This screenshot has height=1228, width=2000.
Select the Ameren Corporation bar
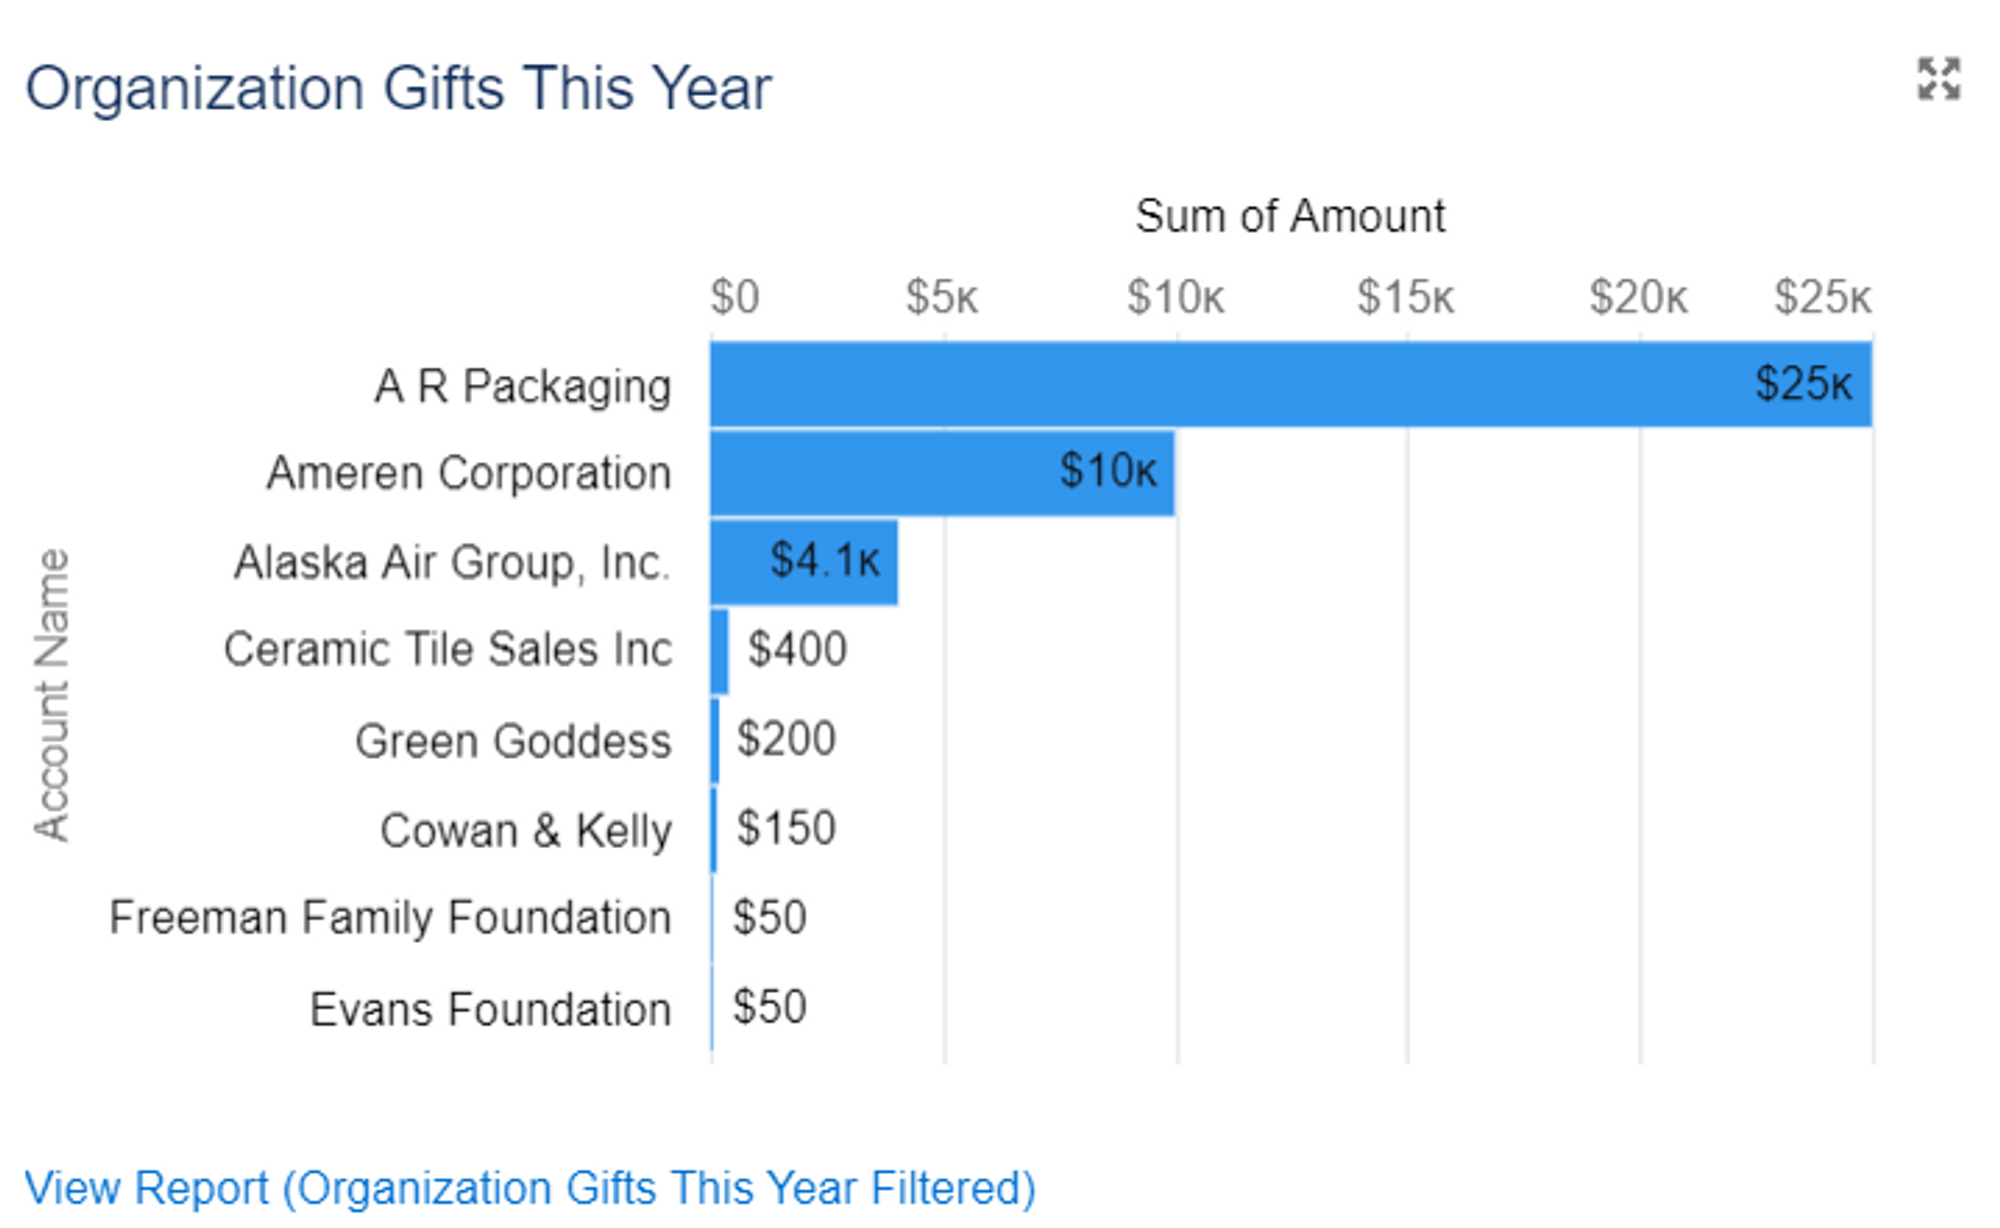(942, 473)
